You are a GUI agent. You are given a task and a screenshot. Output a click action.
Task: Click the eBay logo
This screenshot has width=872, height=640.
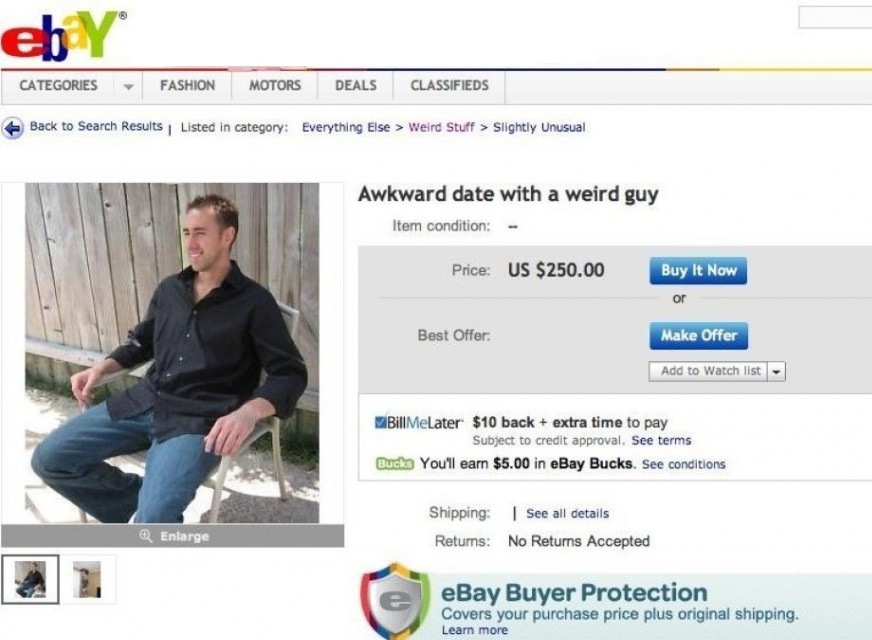(x=62, y=34)
